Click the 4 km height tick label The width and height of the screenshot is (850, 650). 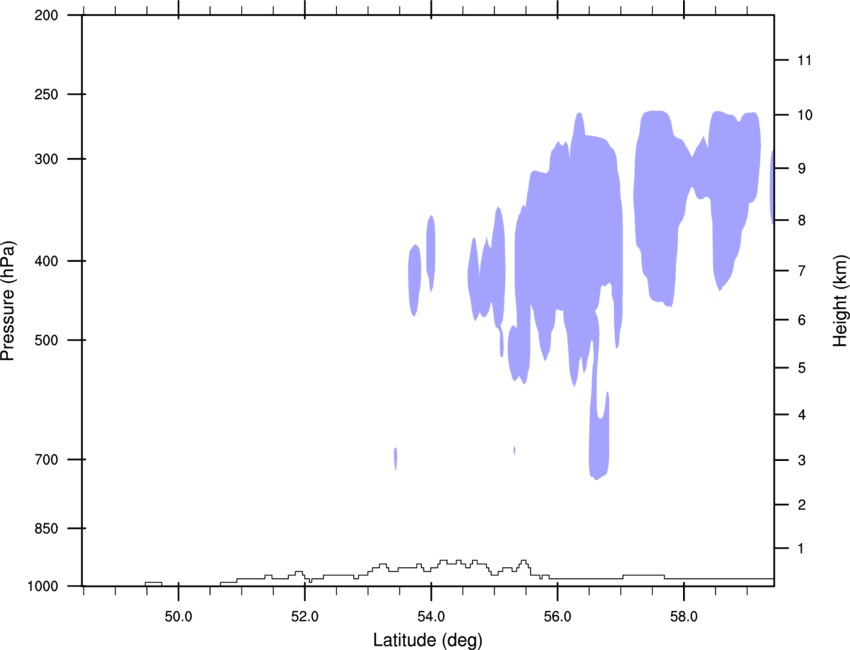point(802,415)
